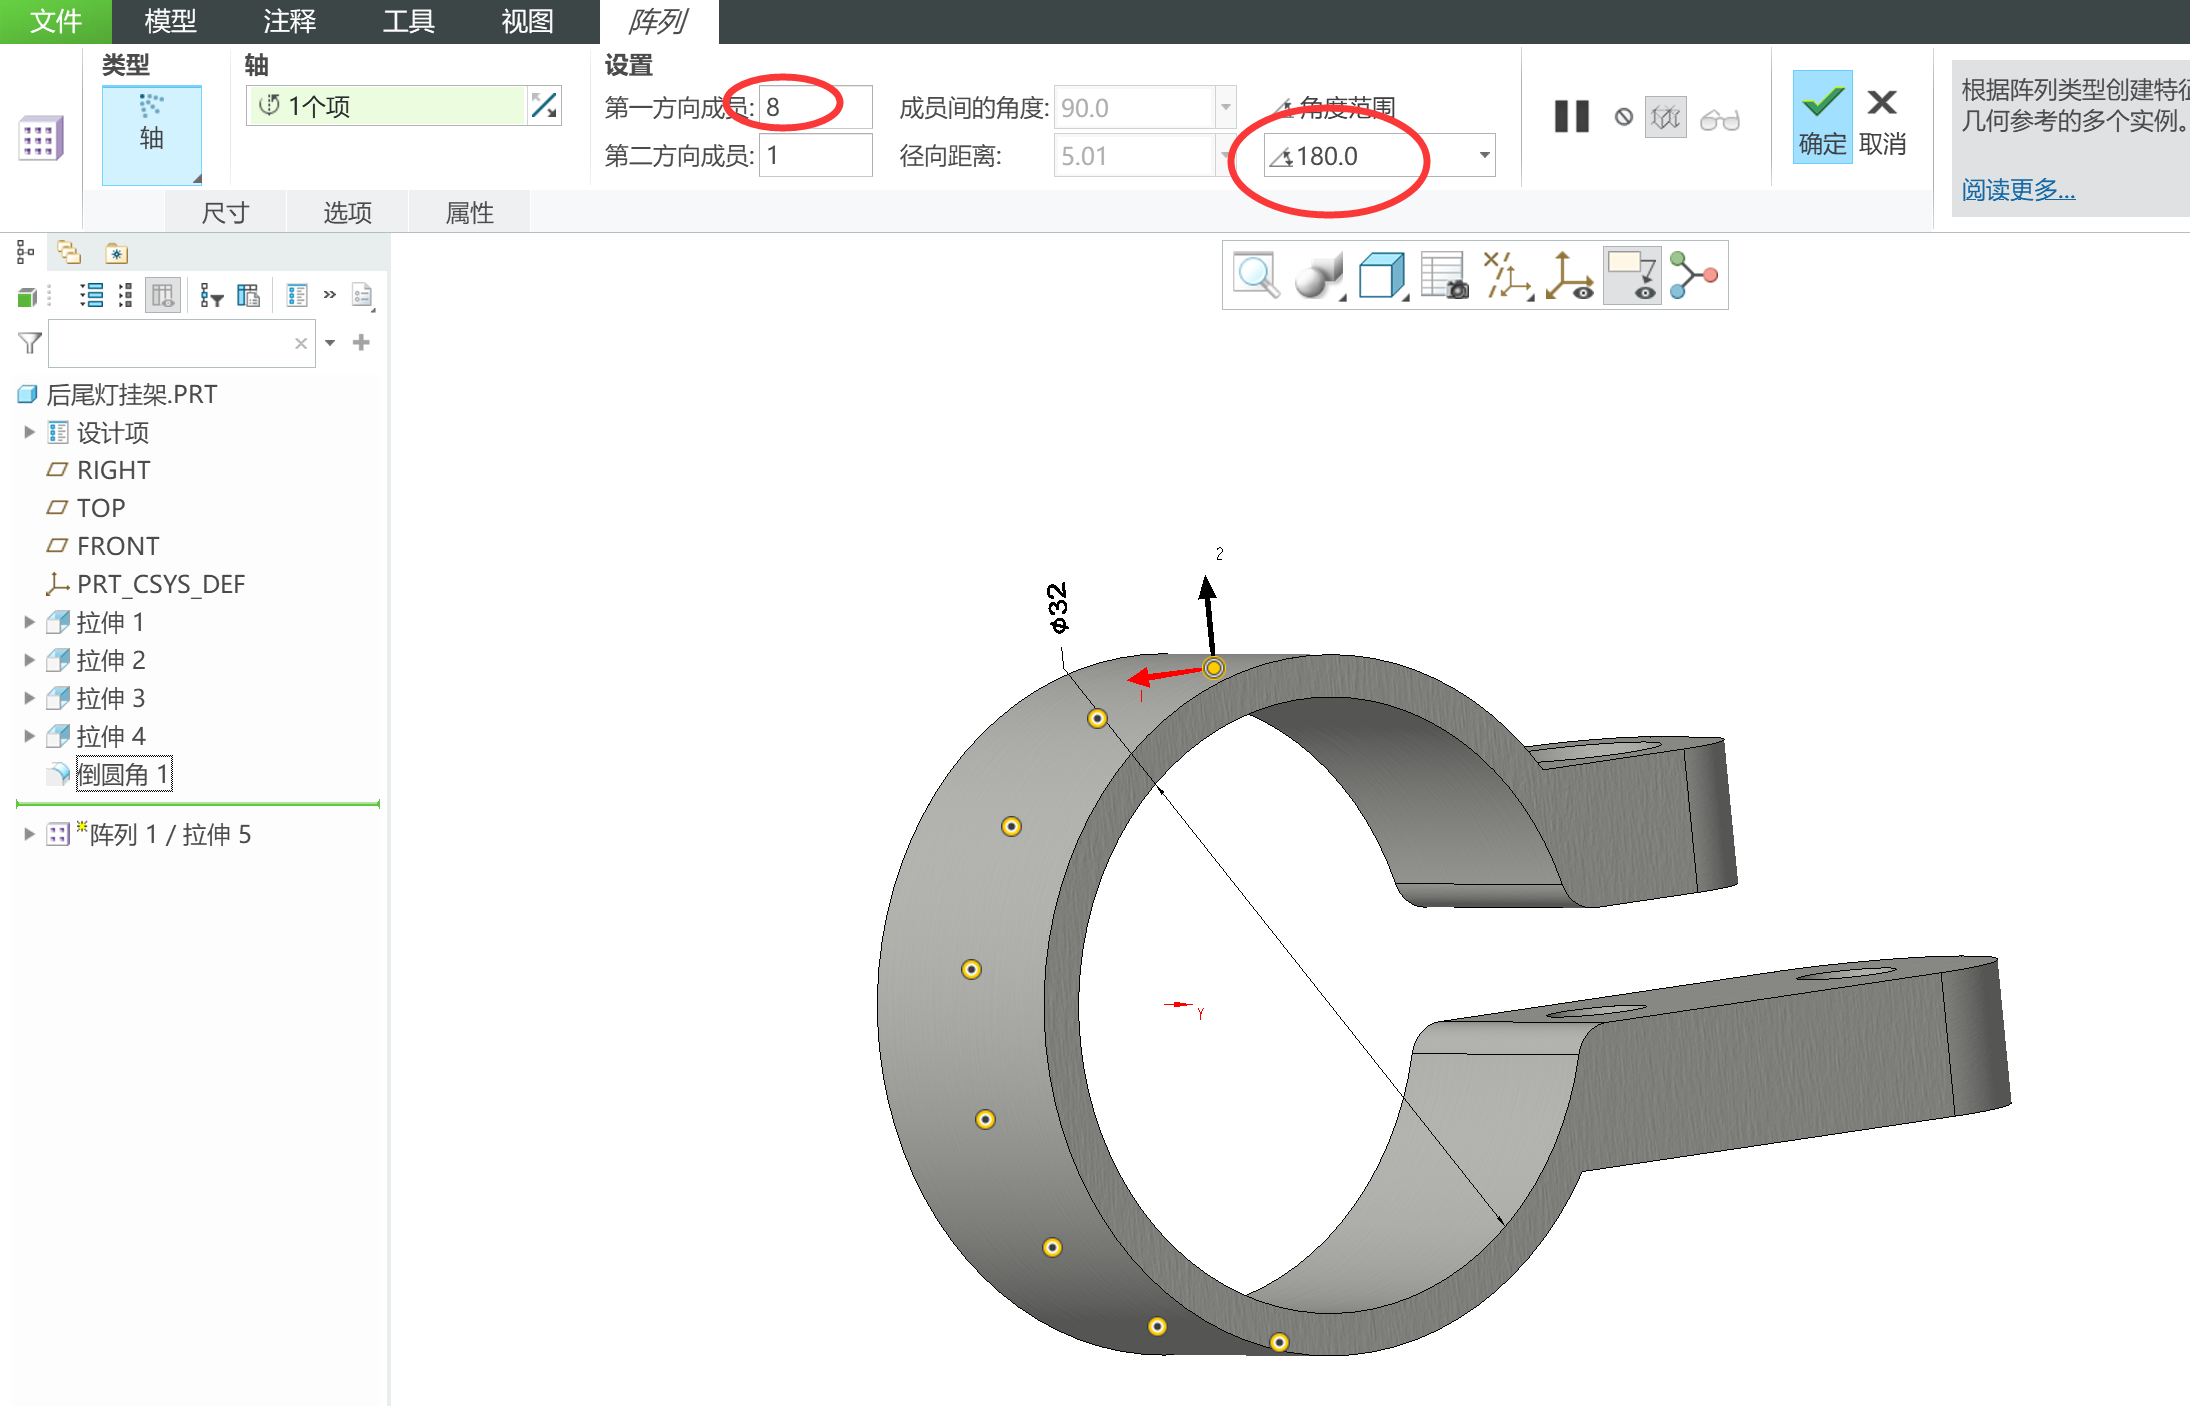Select 倒圆角 1 in model tree
Viewport: 2190px width, 1406px height.
pyautogui.click(x=123, y=774)
